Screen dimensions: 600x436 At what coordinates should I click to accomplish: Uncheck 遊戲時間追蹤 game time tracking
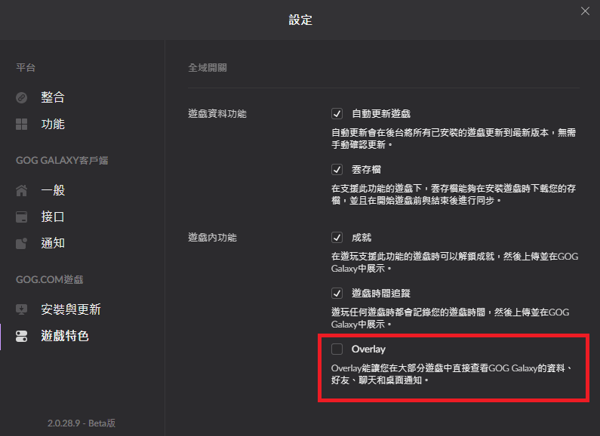tap(337, 294)
